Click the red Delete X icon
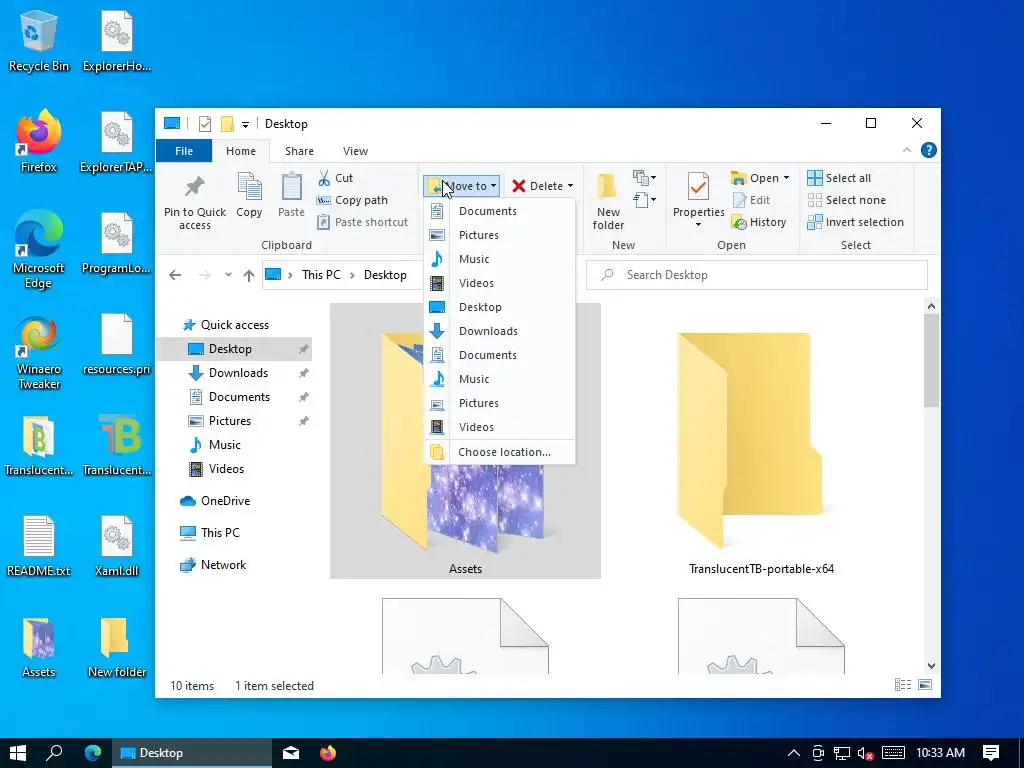This screenshot has width=1024, height=768. (x=519, y=186)
